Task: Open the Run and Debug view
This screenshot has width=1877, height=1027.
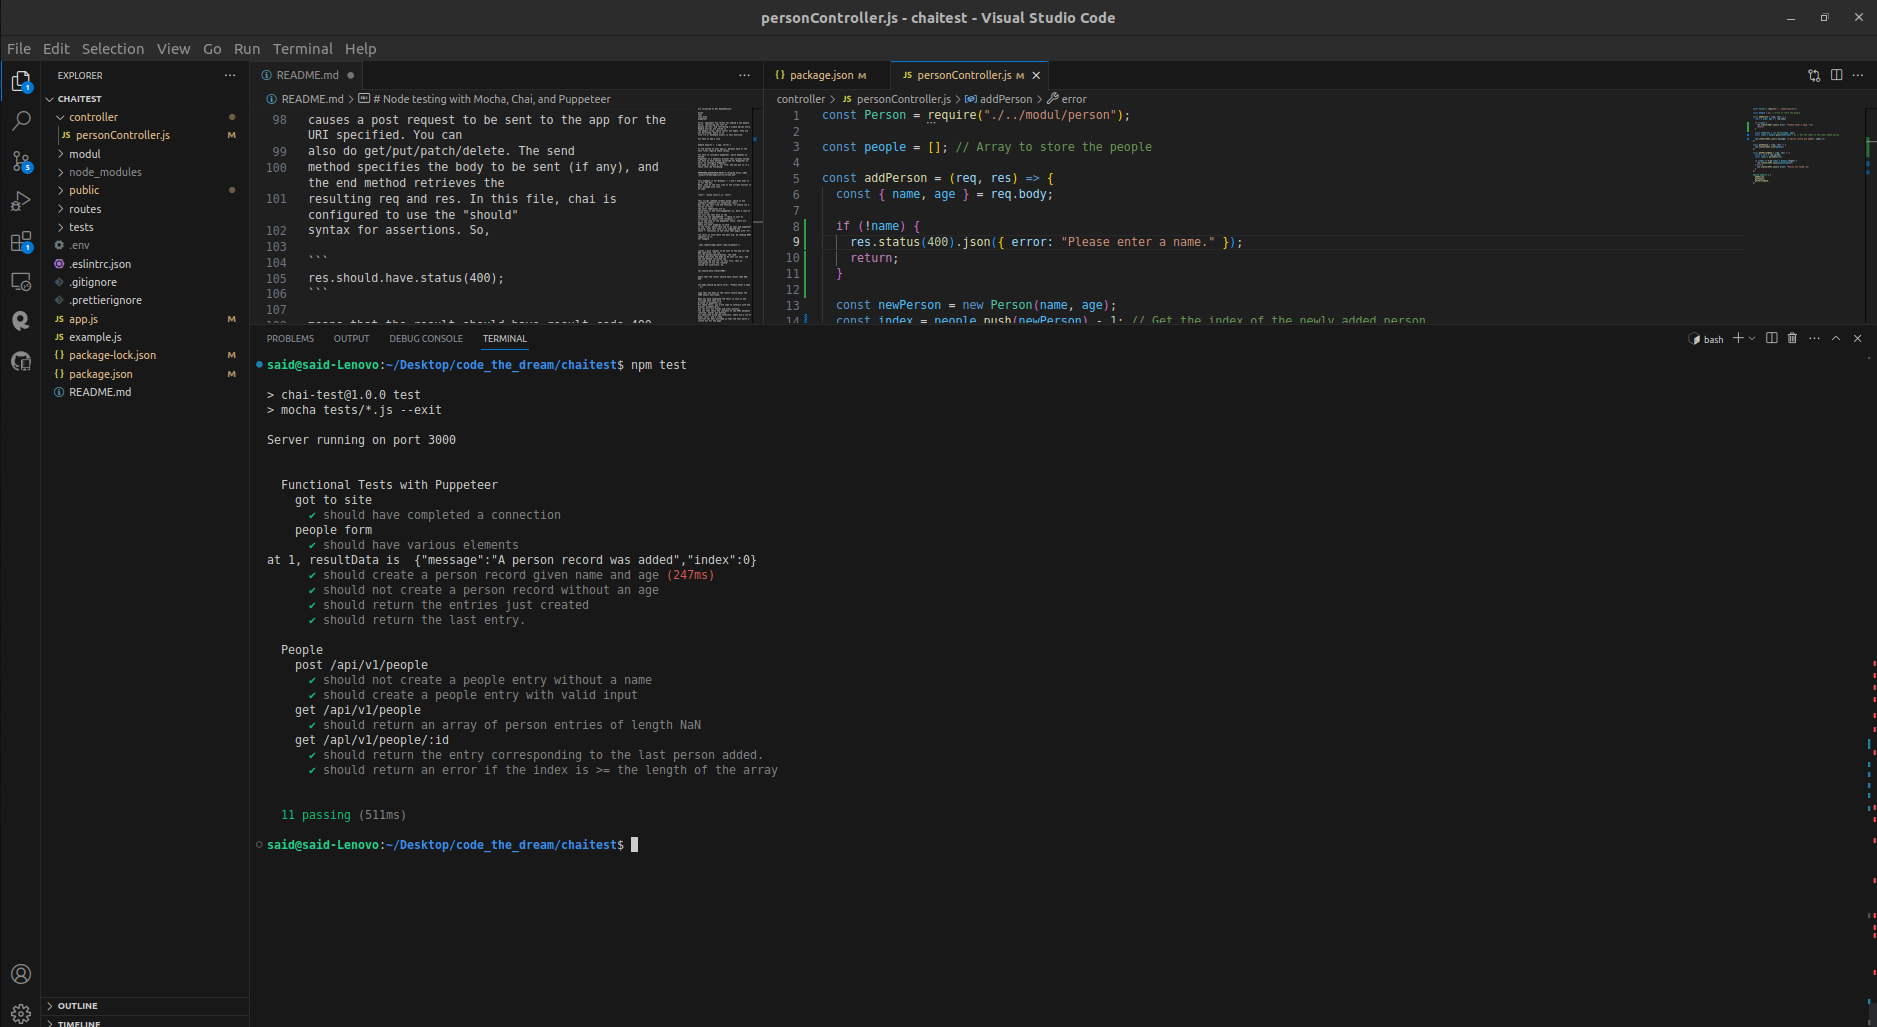Action: (x=21, y=202)
